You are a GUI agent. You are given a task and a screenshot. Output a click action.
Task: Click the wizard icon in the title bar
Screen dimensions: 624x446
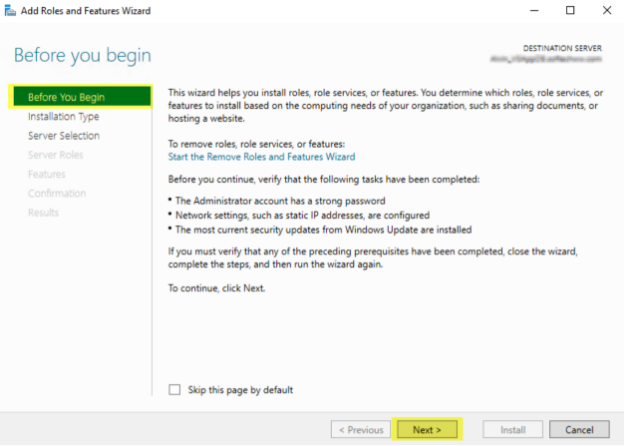[x=10, y=10]
